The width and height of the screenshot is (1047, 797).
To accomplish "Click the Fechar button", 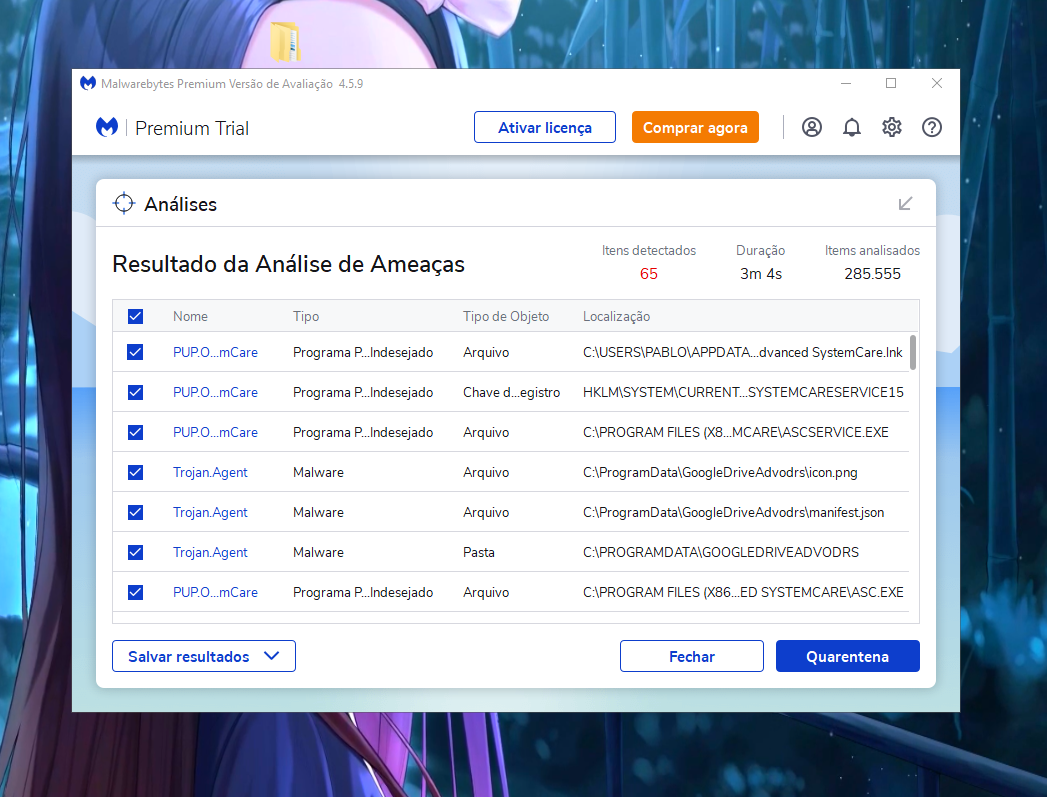I will [692, 656].
